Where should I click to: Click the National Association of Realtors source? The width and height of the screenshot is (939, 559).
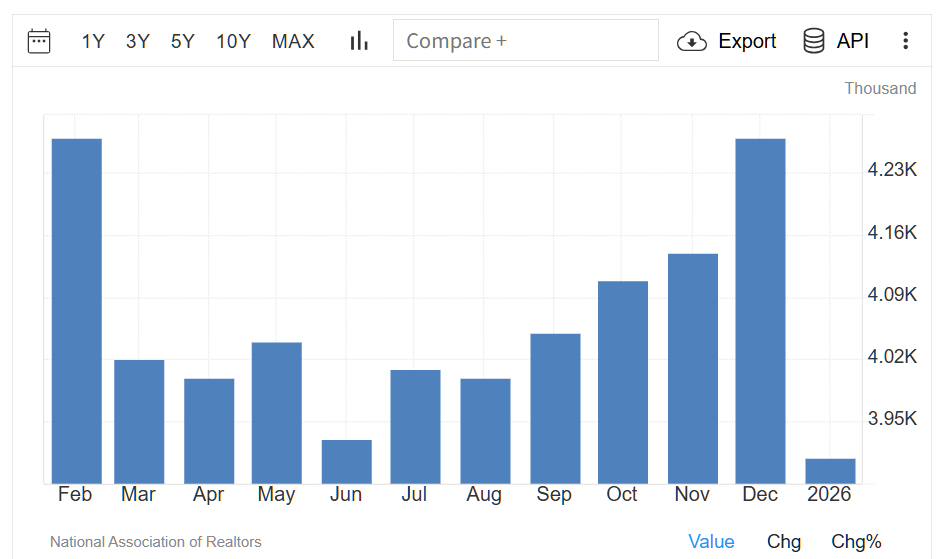[156, 542]
